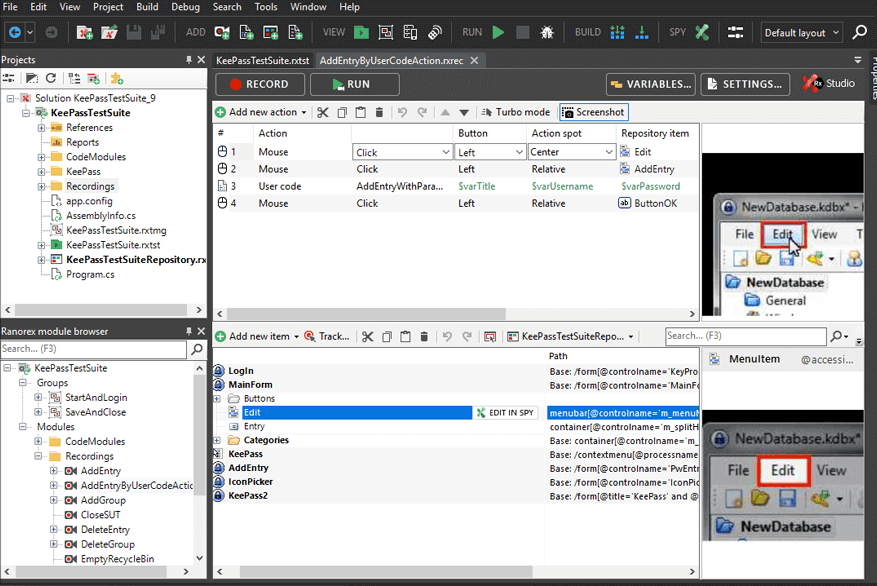
Task: Open the Project menu
Action: click(108, 7)
